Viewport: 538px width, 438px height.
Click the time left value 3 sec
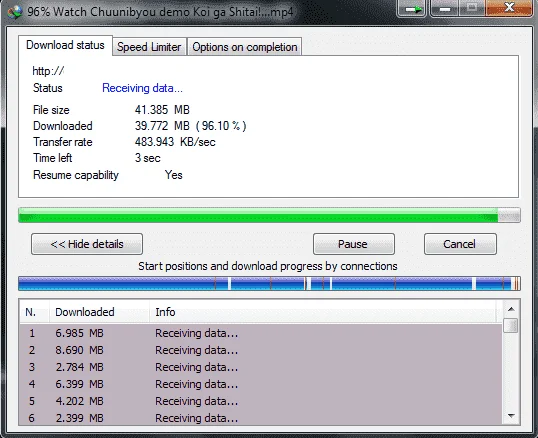148,158
